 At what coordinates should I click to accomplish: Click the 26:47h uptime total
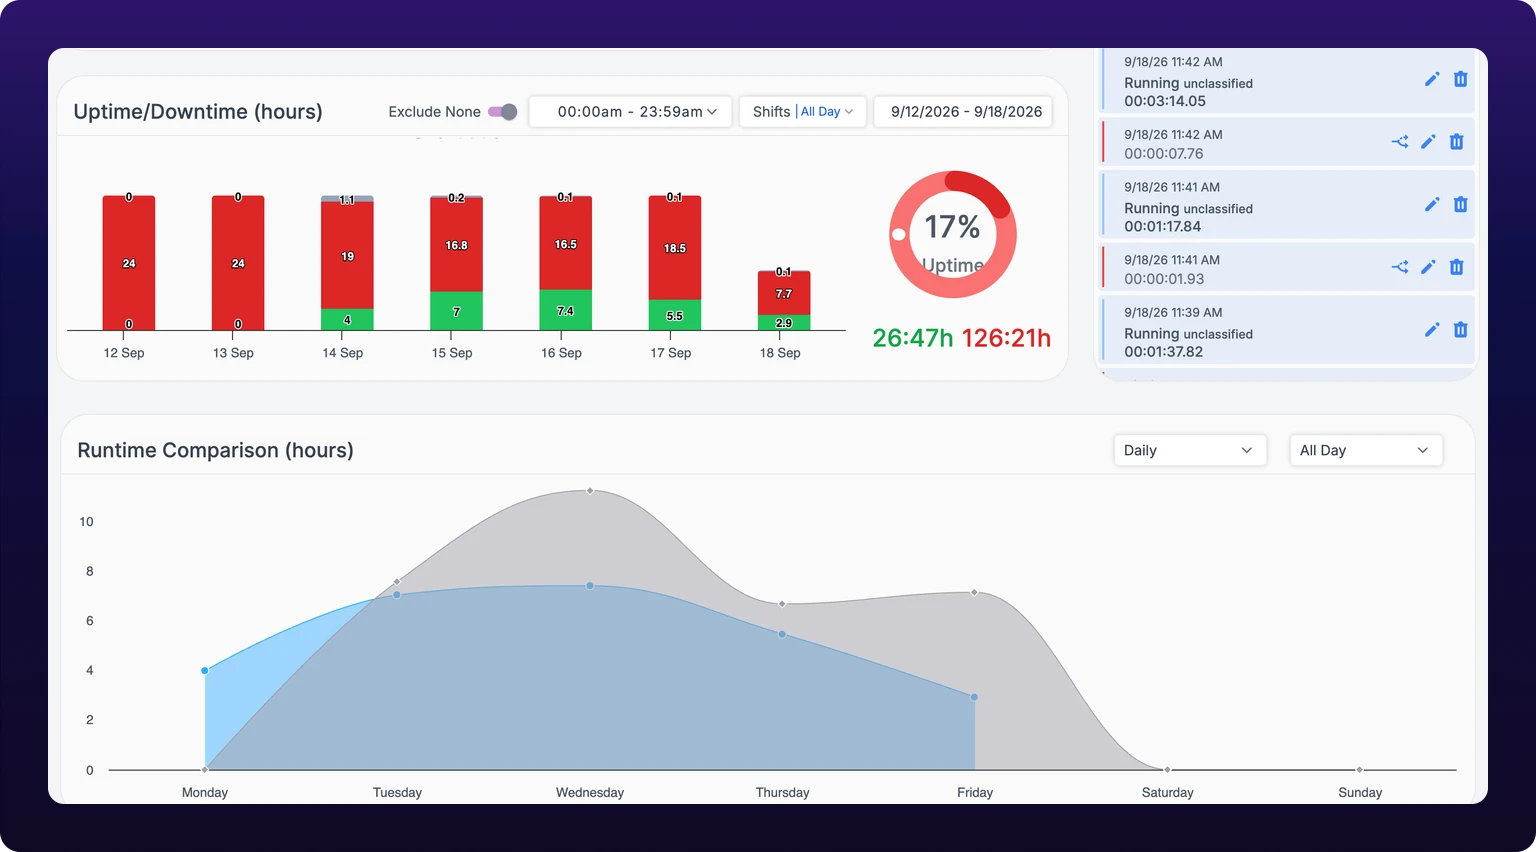(x=913, y=338)
